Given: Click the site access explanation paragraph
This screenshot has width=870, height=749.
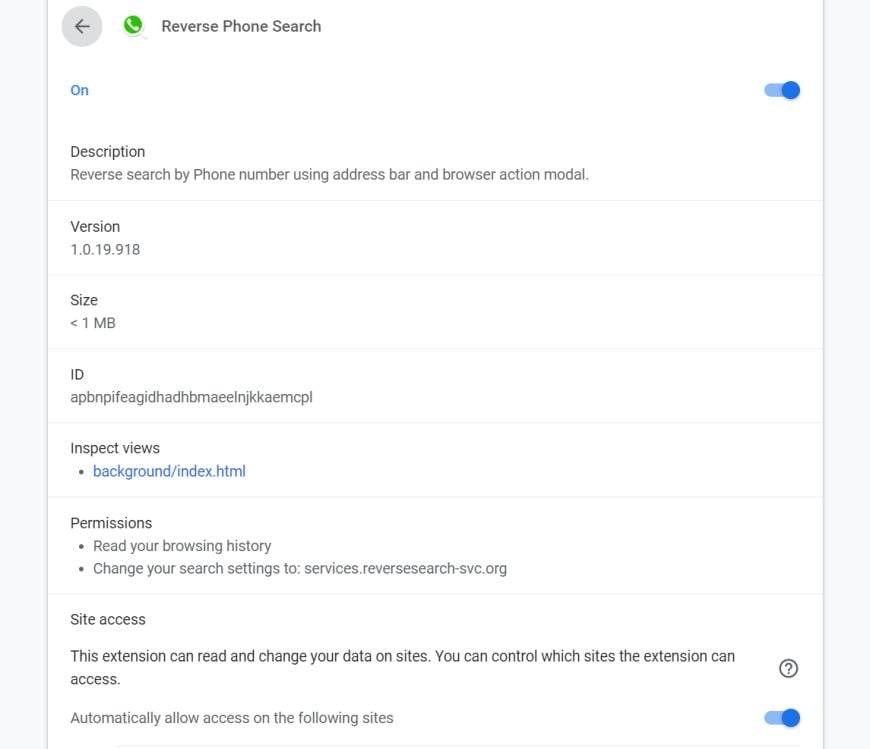Looking at the screenshot, I should (402, 667).
